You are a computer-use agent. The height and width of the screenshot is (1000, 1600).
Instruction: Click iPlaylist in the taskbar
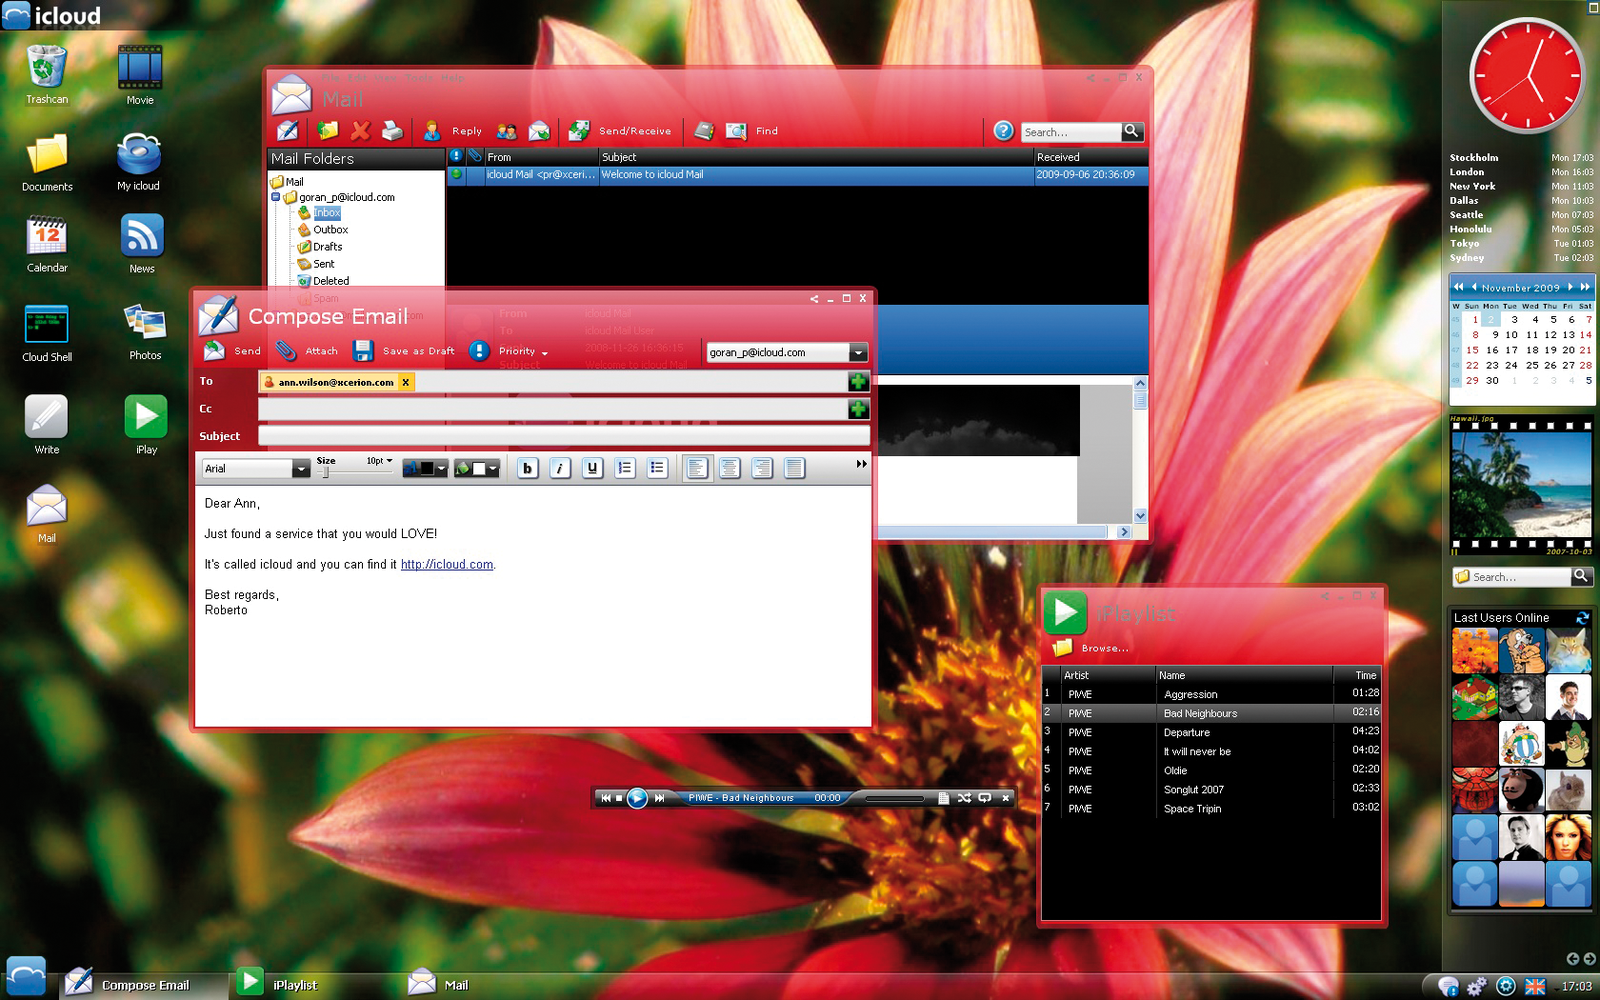coord(278,984)
